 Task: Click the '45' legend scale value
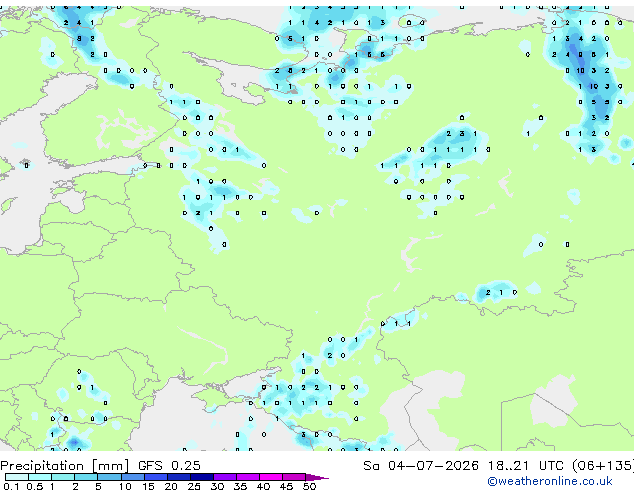(x=286, y=486)
